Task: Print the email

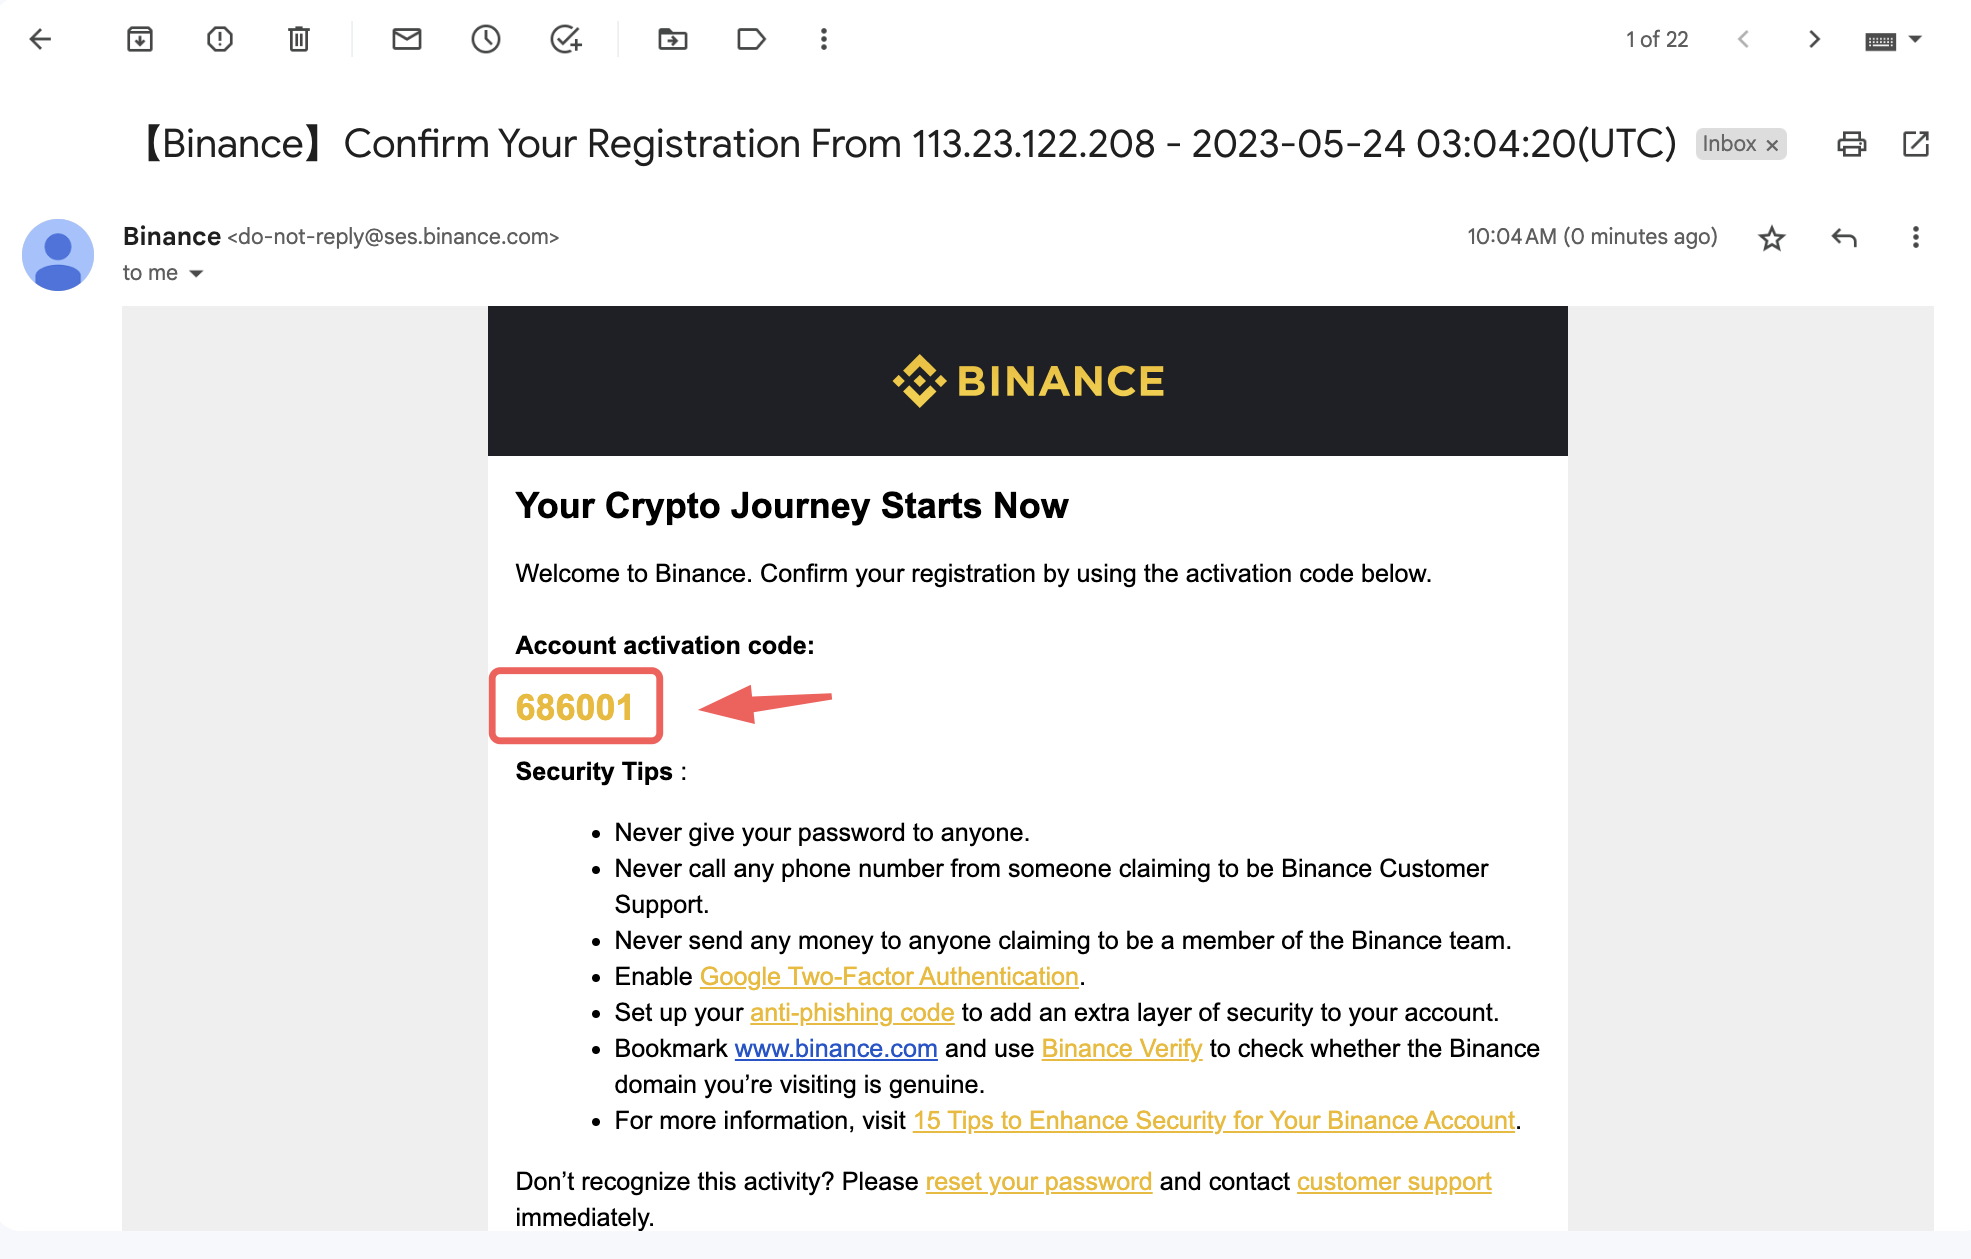Action: click(x=1850, y=143)
